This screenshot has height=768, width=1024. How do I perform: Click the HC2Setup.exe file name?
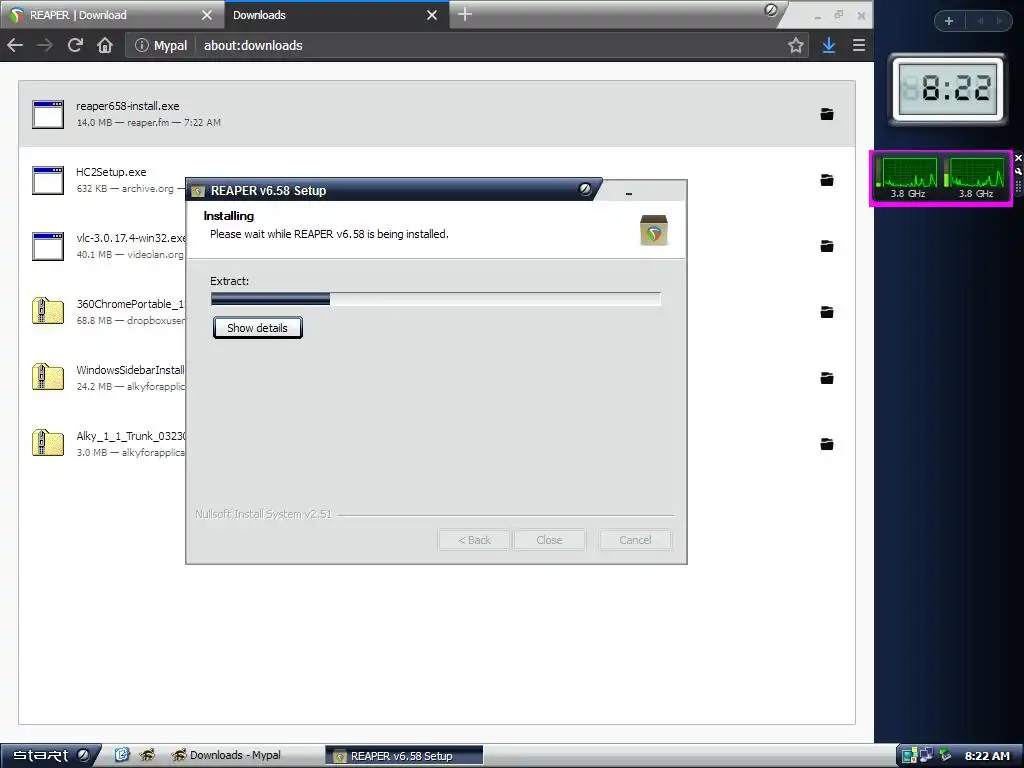point(111,172)
